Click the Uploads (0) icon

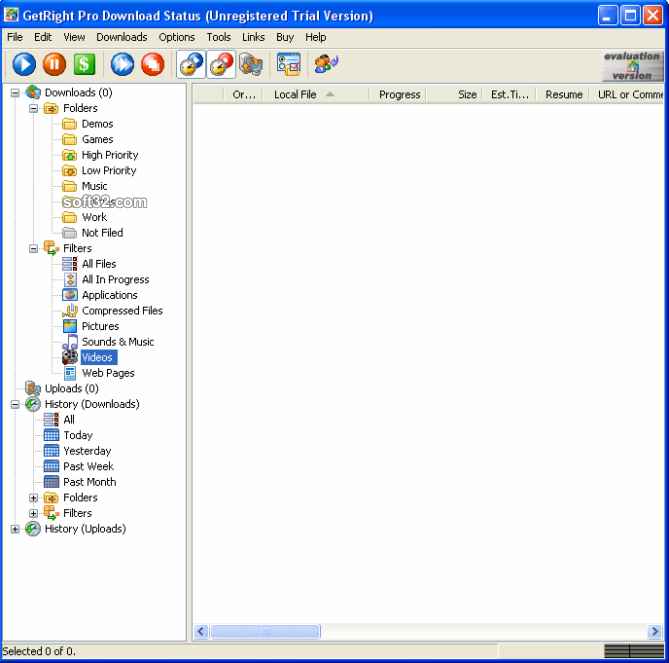coord(33,389)
